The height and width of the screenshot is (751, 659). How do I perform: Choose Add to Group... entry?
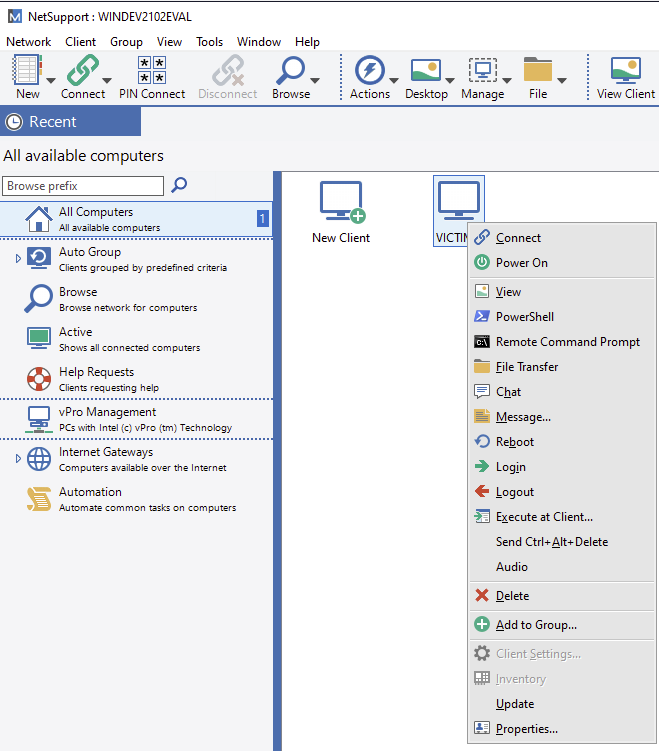click(x=562, y=625)
